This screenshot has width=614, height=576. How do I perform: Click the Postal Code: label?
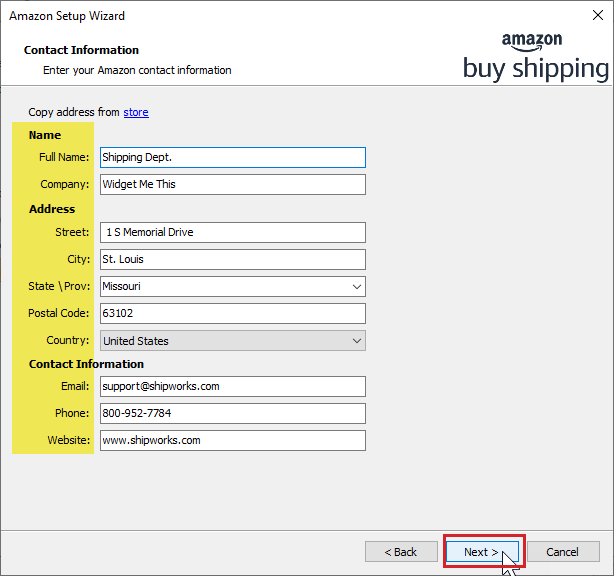[x=58, y=313]
